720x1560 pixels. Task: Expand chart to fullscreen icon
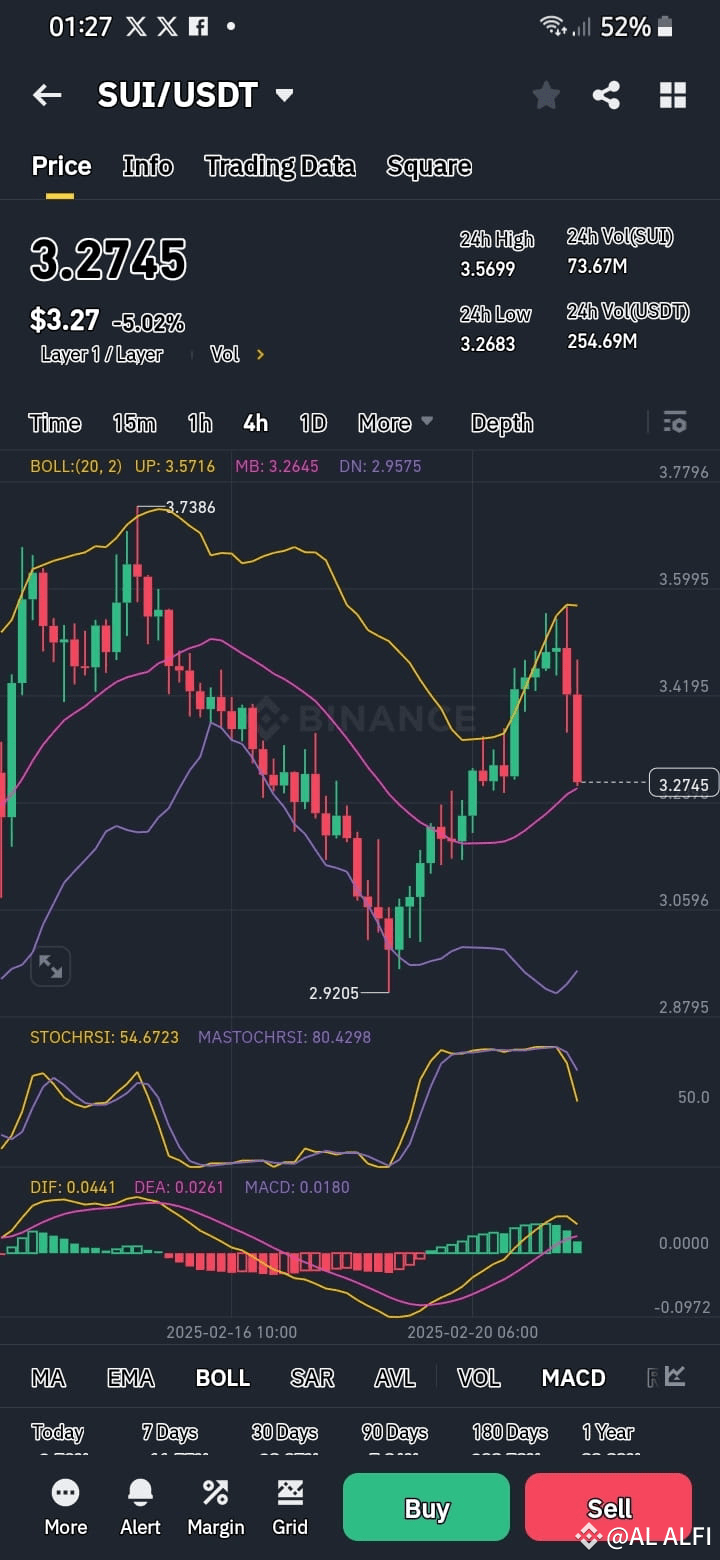coord(50,966)
